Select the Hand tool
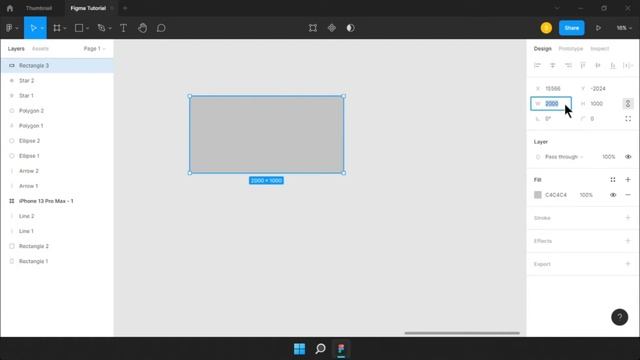640x360 pixels. tap(142, 28)
